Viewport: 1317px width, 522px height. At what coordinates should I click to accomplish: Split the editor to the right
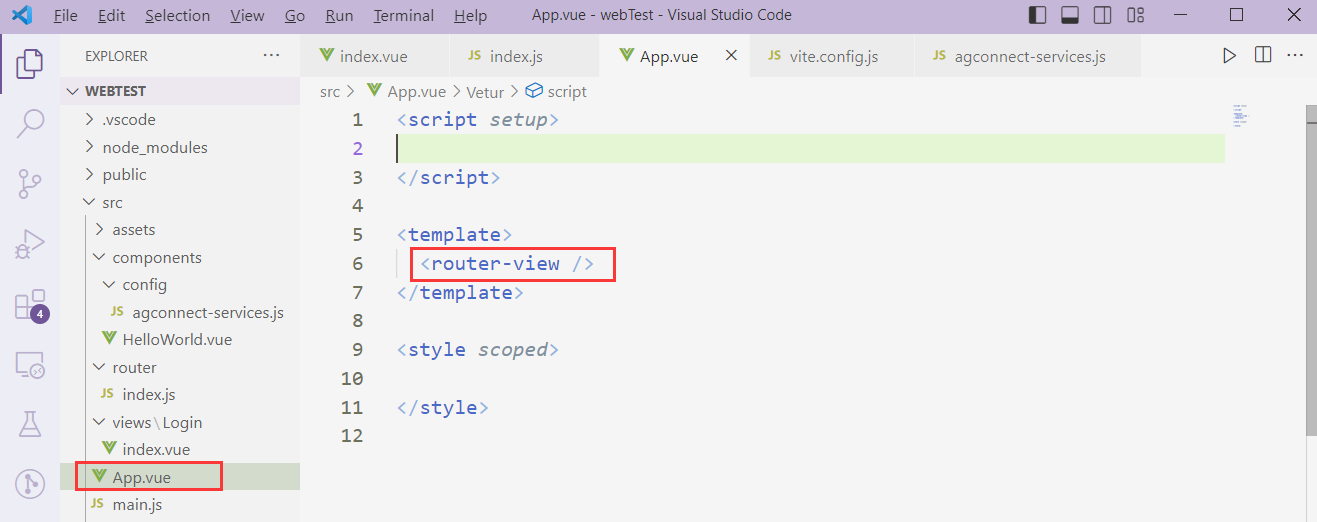[x=1263, y=56]
